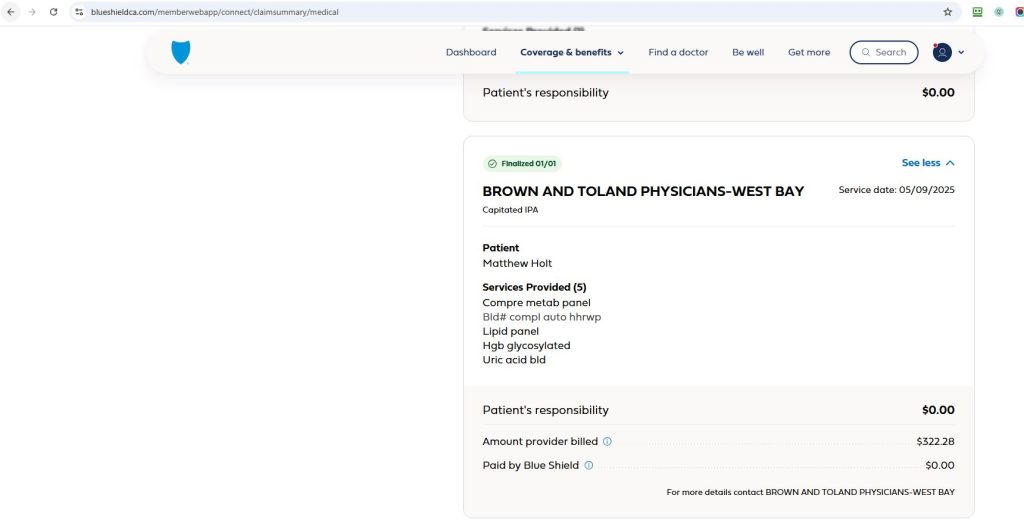The width and height of the screenshot is (1024, 523).
Task: Open the account menu chevron
Action: click(961, 52)
